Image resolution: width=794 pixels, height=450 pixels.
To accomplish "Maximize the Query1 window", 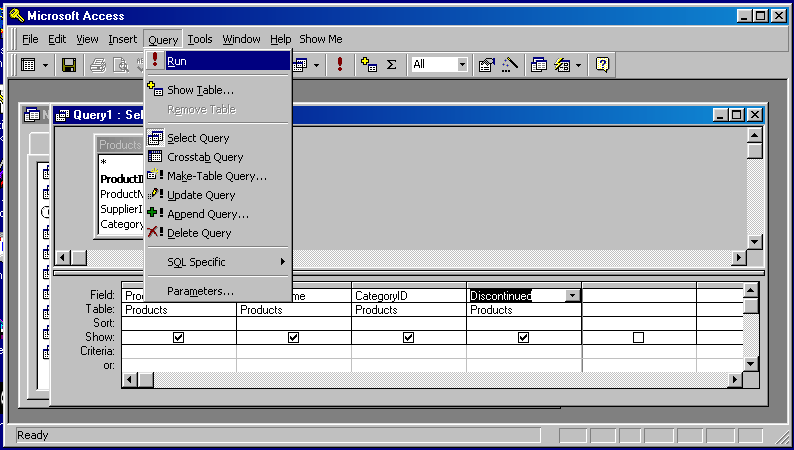I will tap(736, 115).
